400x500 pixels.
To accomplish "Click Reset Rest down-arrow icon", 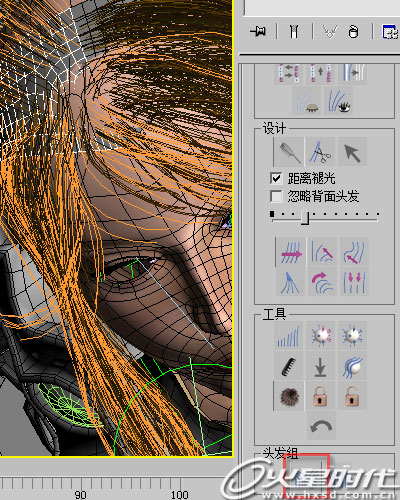I will (x=320, y=366).
